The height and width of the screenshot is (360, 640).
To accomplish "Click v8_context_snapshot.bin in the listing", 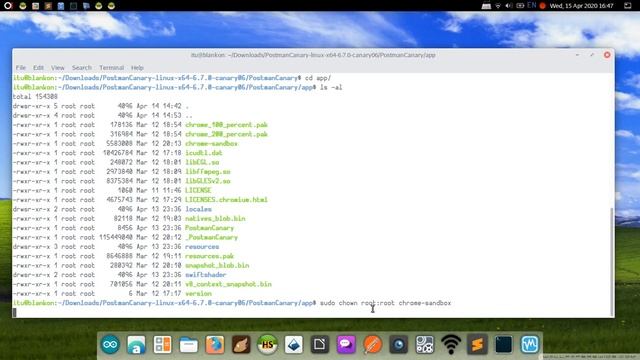I will (228, 284).
